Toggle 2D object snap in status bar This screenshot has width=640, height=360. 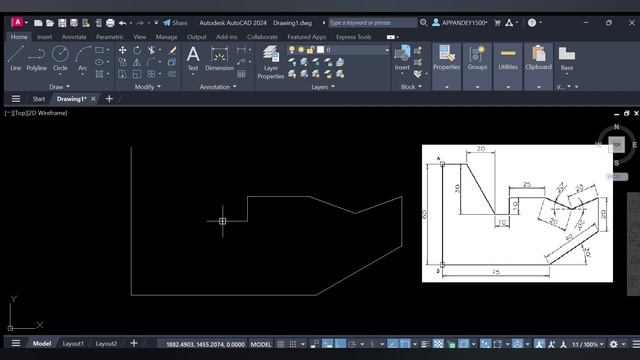point(405,344)
